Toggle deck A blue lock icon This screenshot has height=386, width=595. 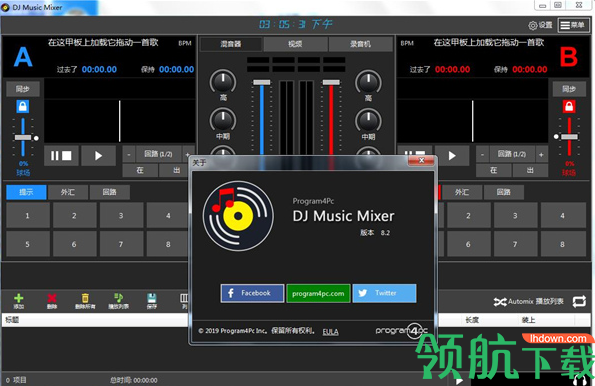(x=23, y=107)
